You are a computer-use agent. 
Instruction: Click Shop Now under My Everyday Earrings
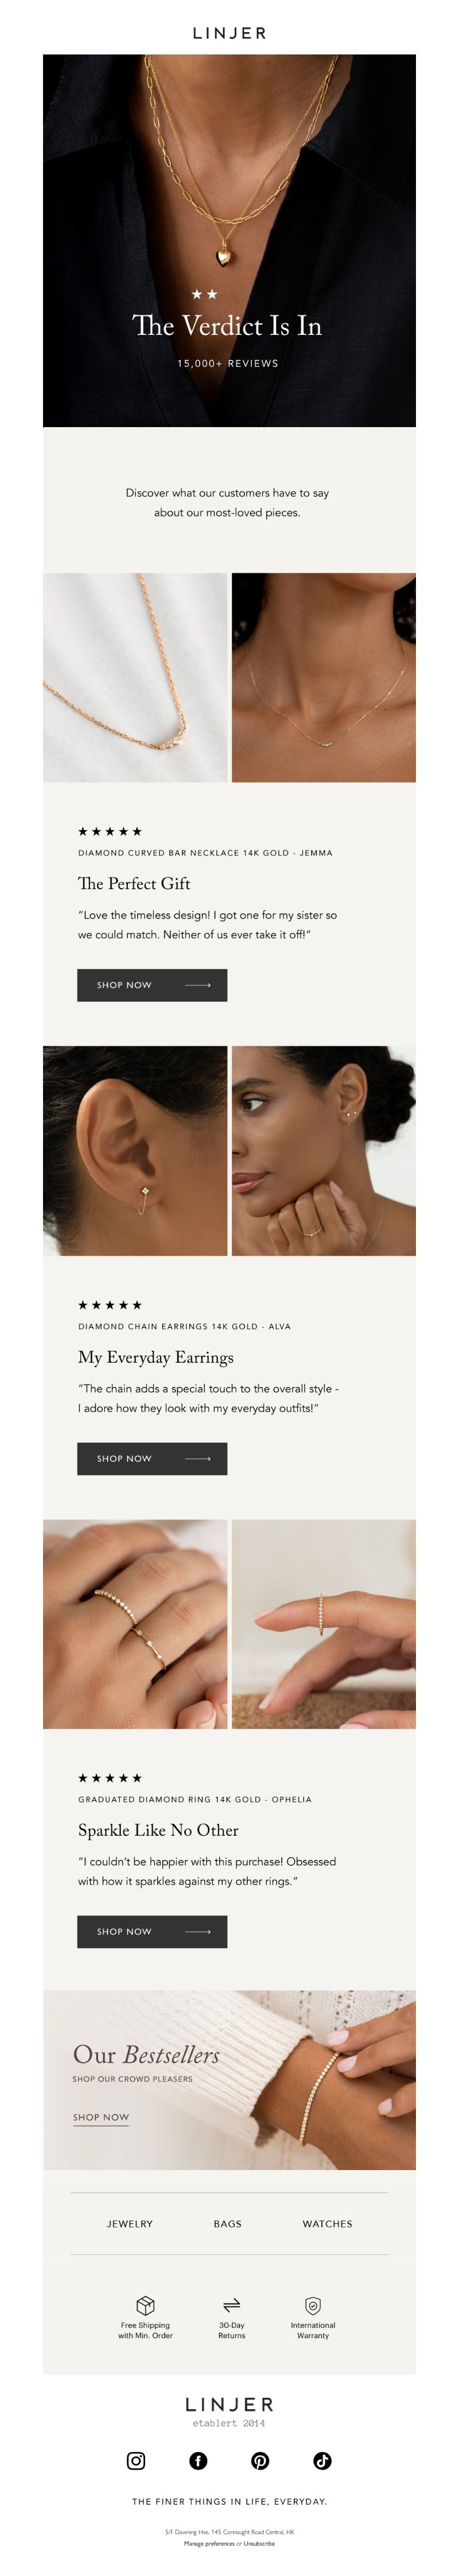click(x=152, y=1458)
